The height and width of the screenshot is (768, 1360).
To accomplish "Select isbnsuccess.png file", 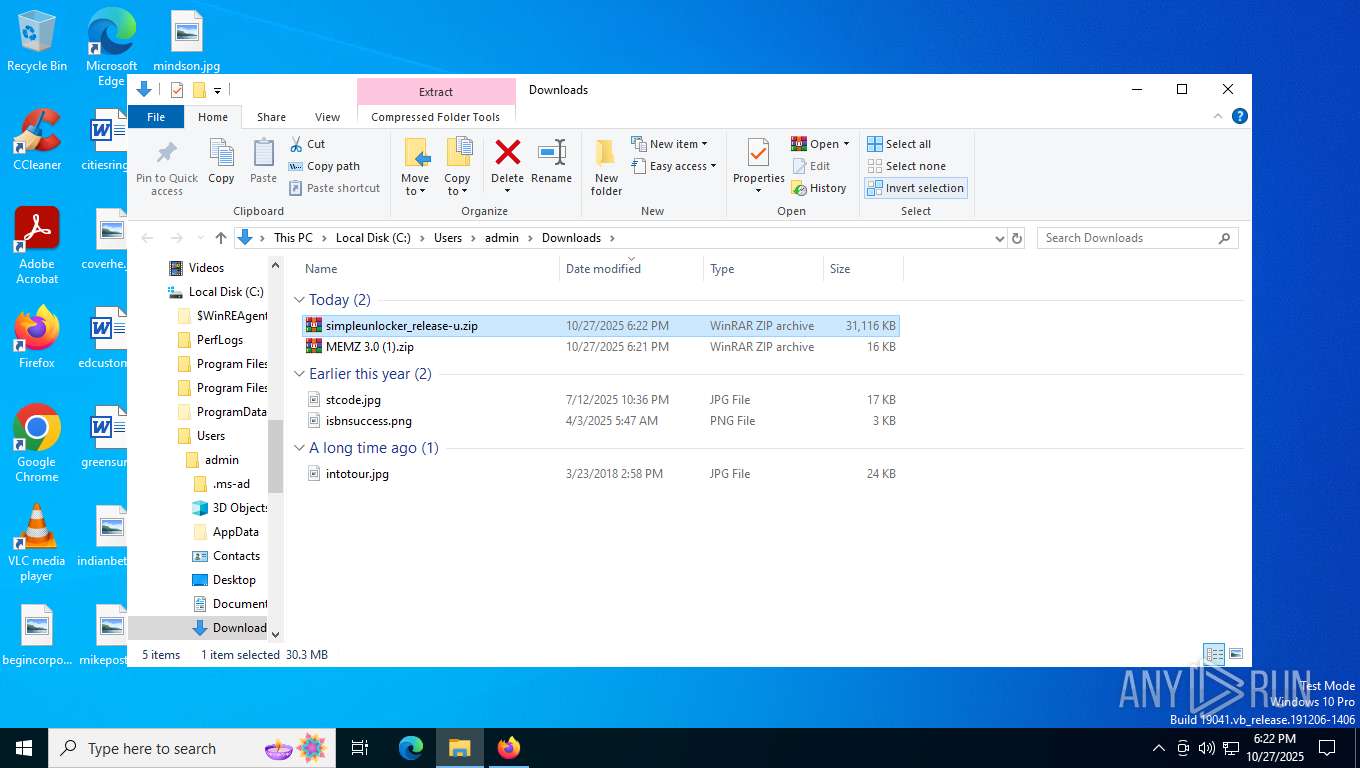I will coord(600,421).
